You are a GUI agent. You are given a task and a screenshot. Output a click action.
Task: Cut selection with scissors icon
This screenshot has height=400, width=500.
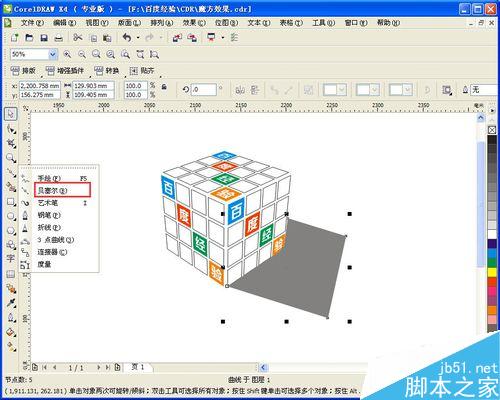tap(78, 38)
